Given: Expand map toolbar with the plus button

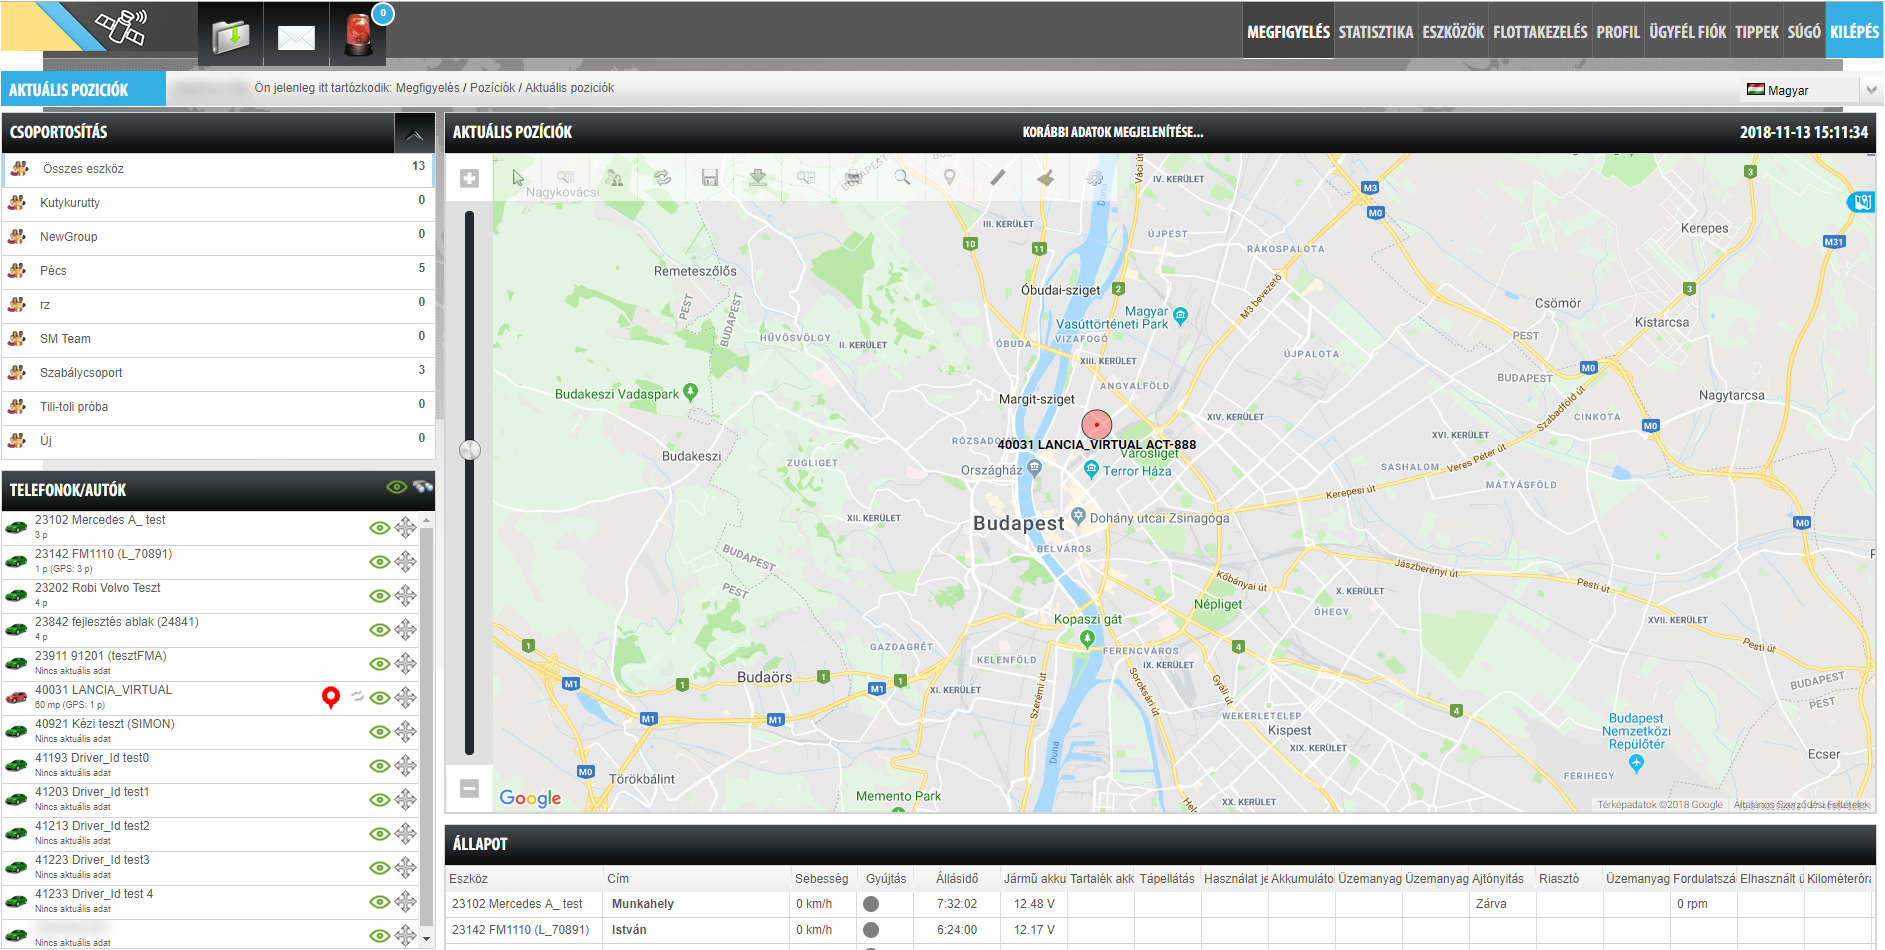Looking at the screenshot, I should click(x=469, y=178).
